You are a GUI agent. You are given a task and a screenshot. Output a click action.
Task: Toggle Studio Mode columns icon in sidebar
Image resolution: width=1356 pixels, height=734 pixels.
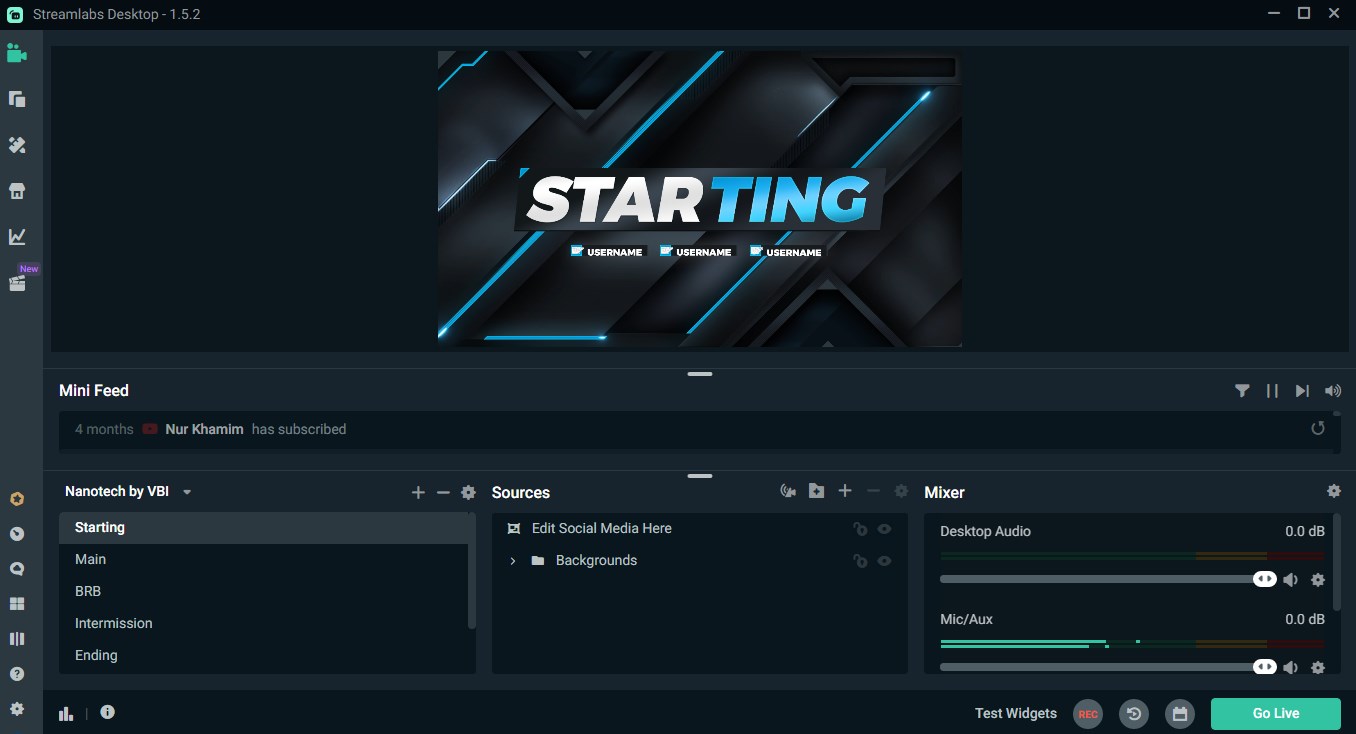pos(16,639)
